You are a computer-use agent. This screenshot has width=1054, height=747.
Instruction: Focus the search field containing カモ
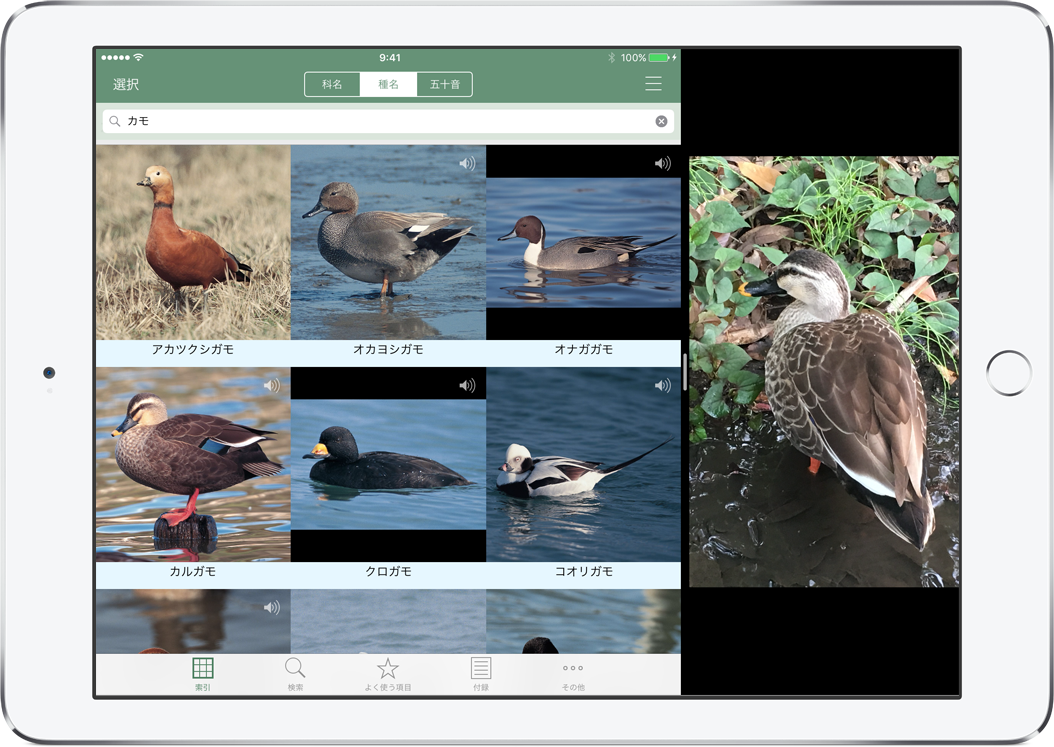coord(388,121)
